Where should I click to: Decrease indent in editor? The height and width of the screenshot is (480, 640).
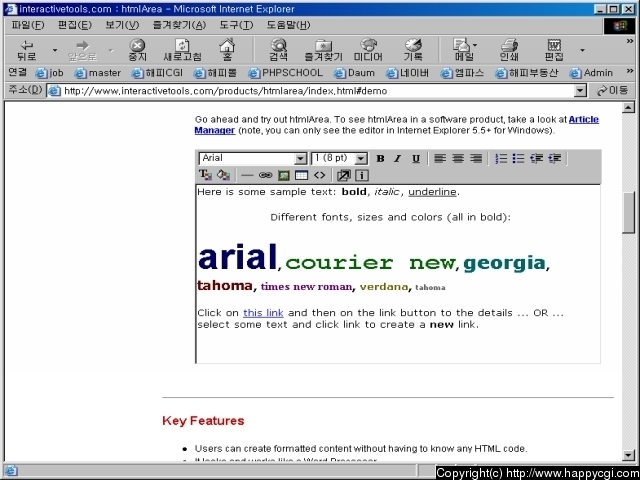point(536,159)
